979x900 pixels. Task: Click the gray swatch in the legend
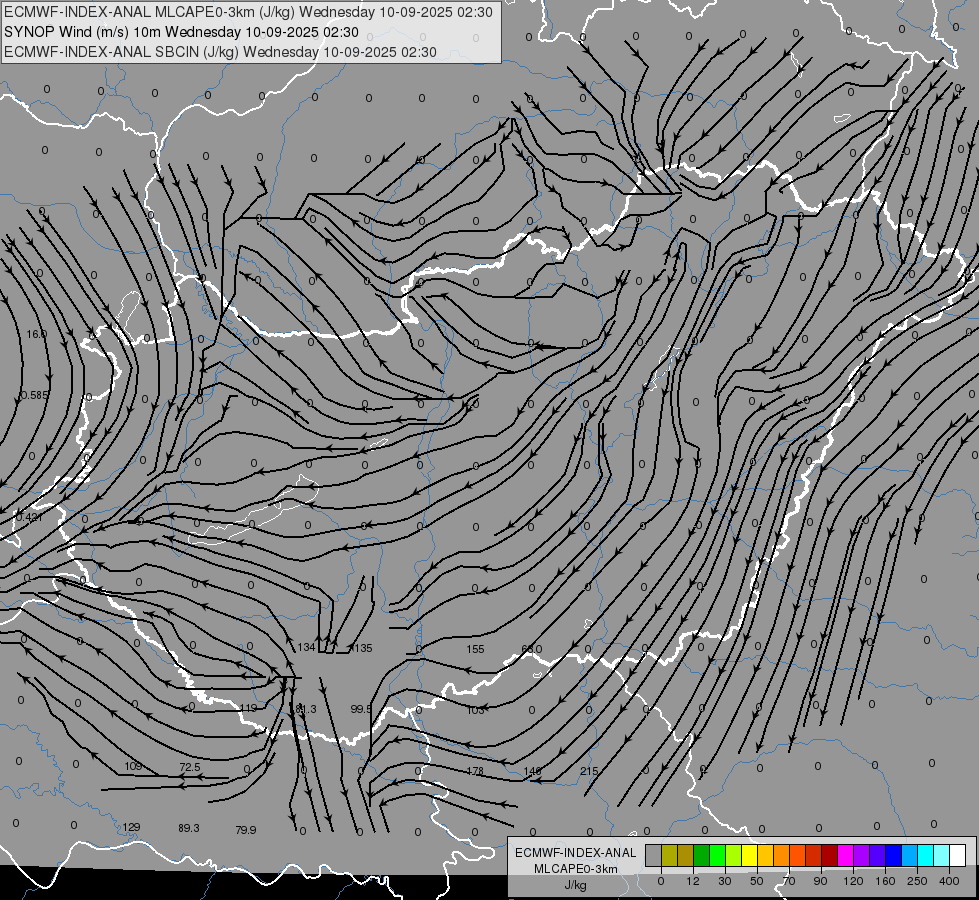654,855
